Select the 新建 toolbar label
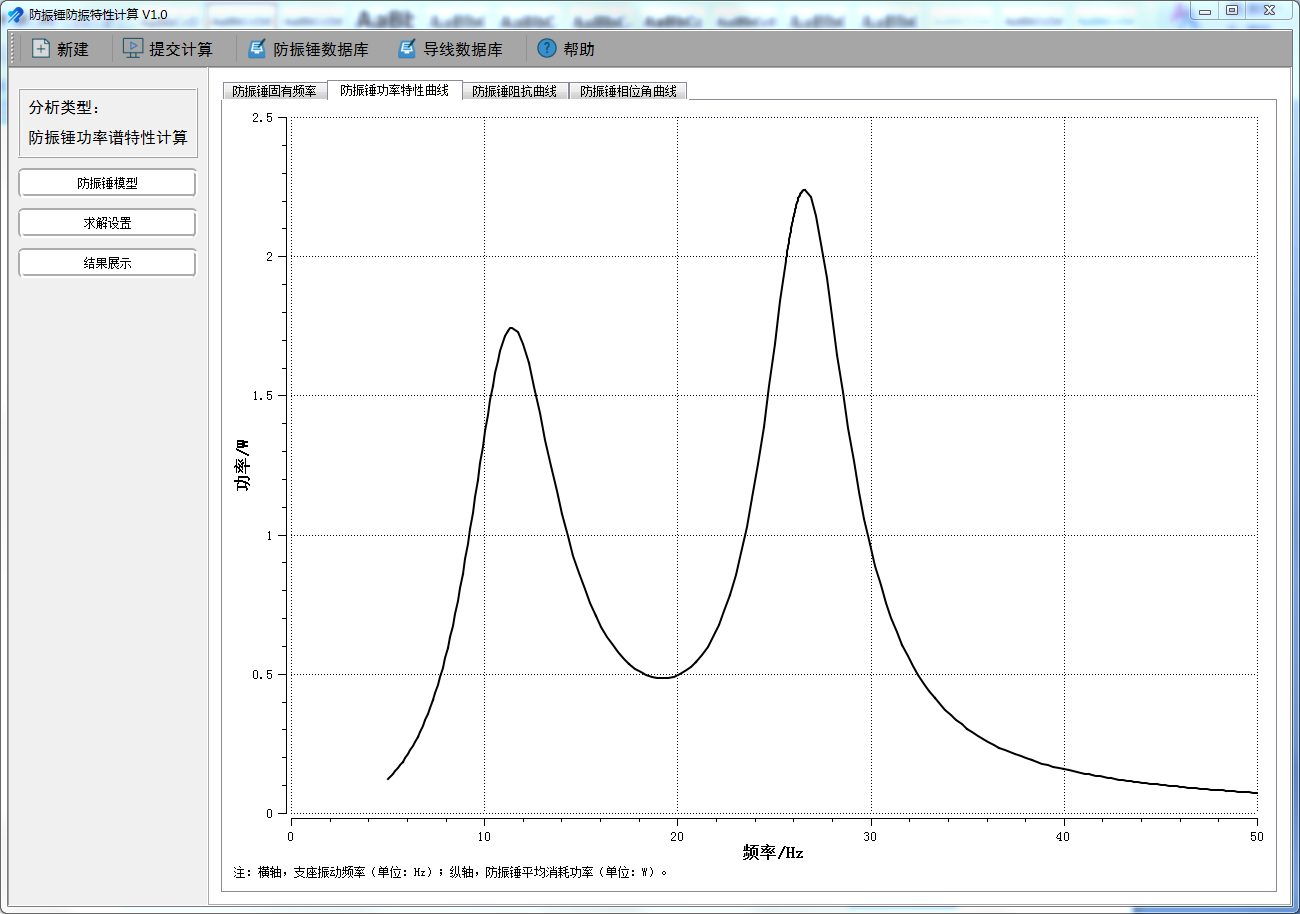 click(x=73, y=49)
